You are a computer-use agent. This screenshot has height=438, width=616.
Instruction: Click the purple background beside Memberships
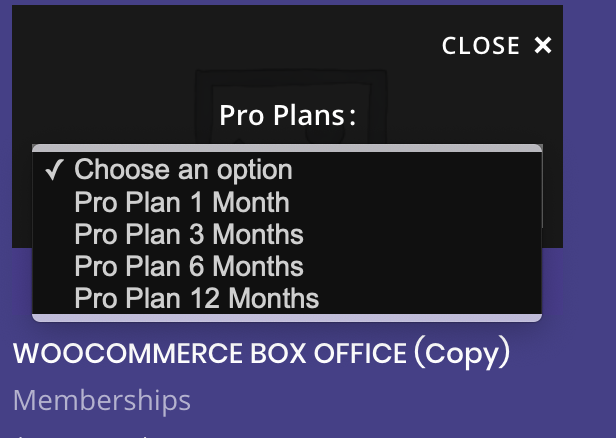pyautogui.click(x=400, y=401)
